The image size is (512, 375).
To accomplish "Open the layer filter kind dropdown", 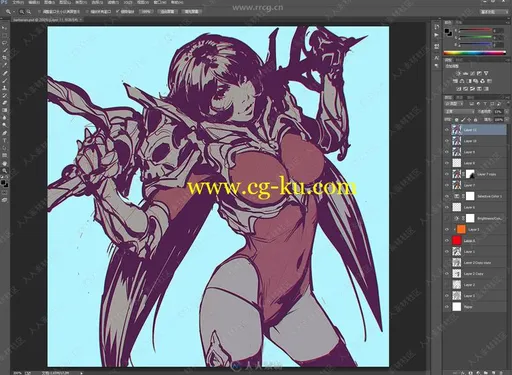I will click(455, 104).
